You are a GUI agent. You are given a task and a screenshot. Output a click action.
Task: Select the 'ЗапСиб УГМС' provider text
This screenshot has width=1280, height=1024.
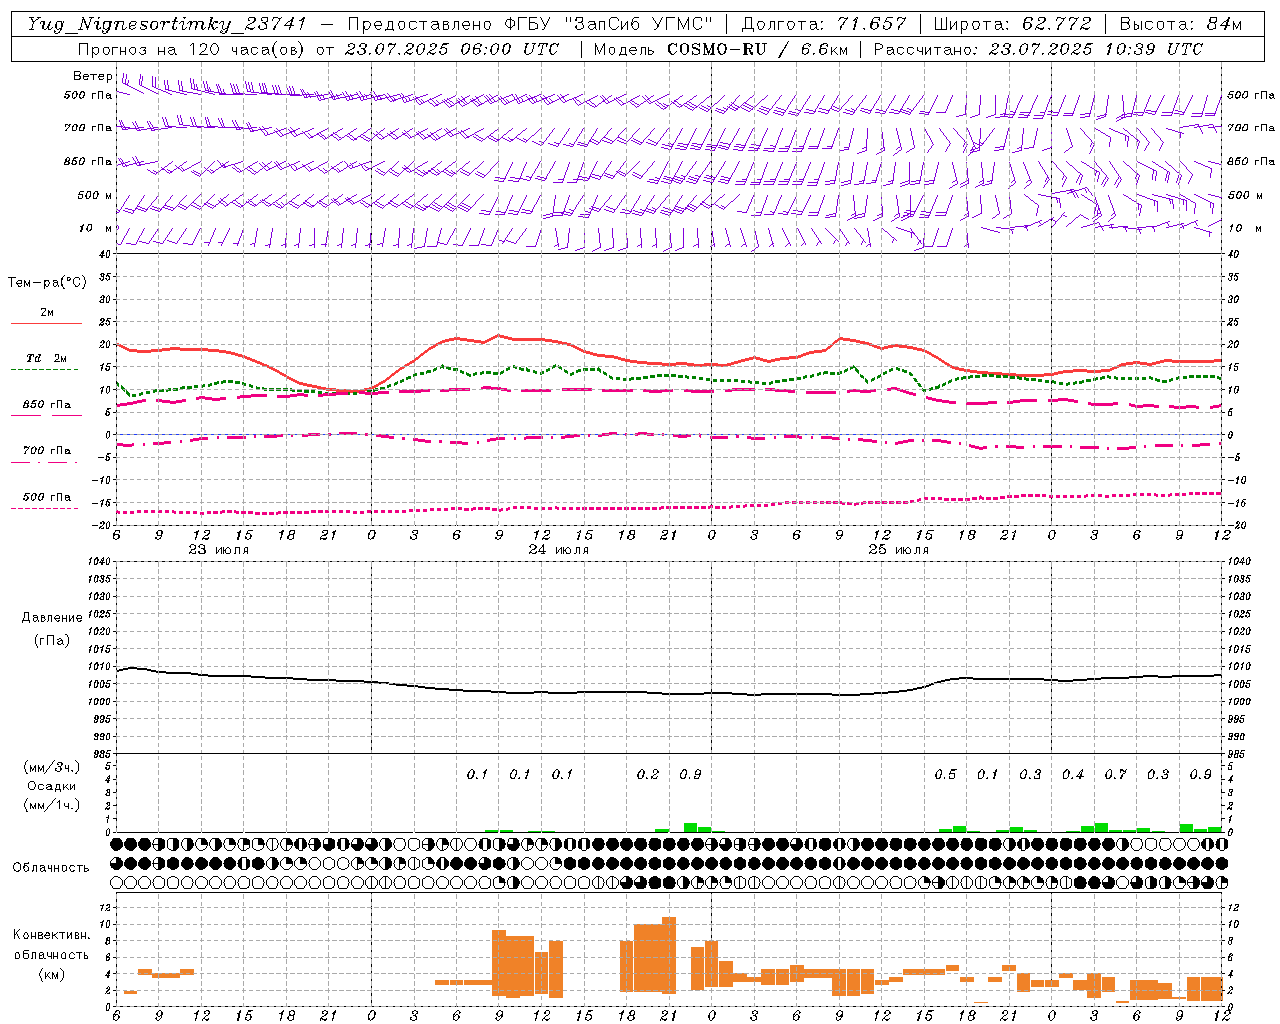638,24
